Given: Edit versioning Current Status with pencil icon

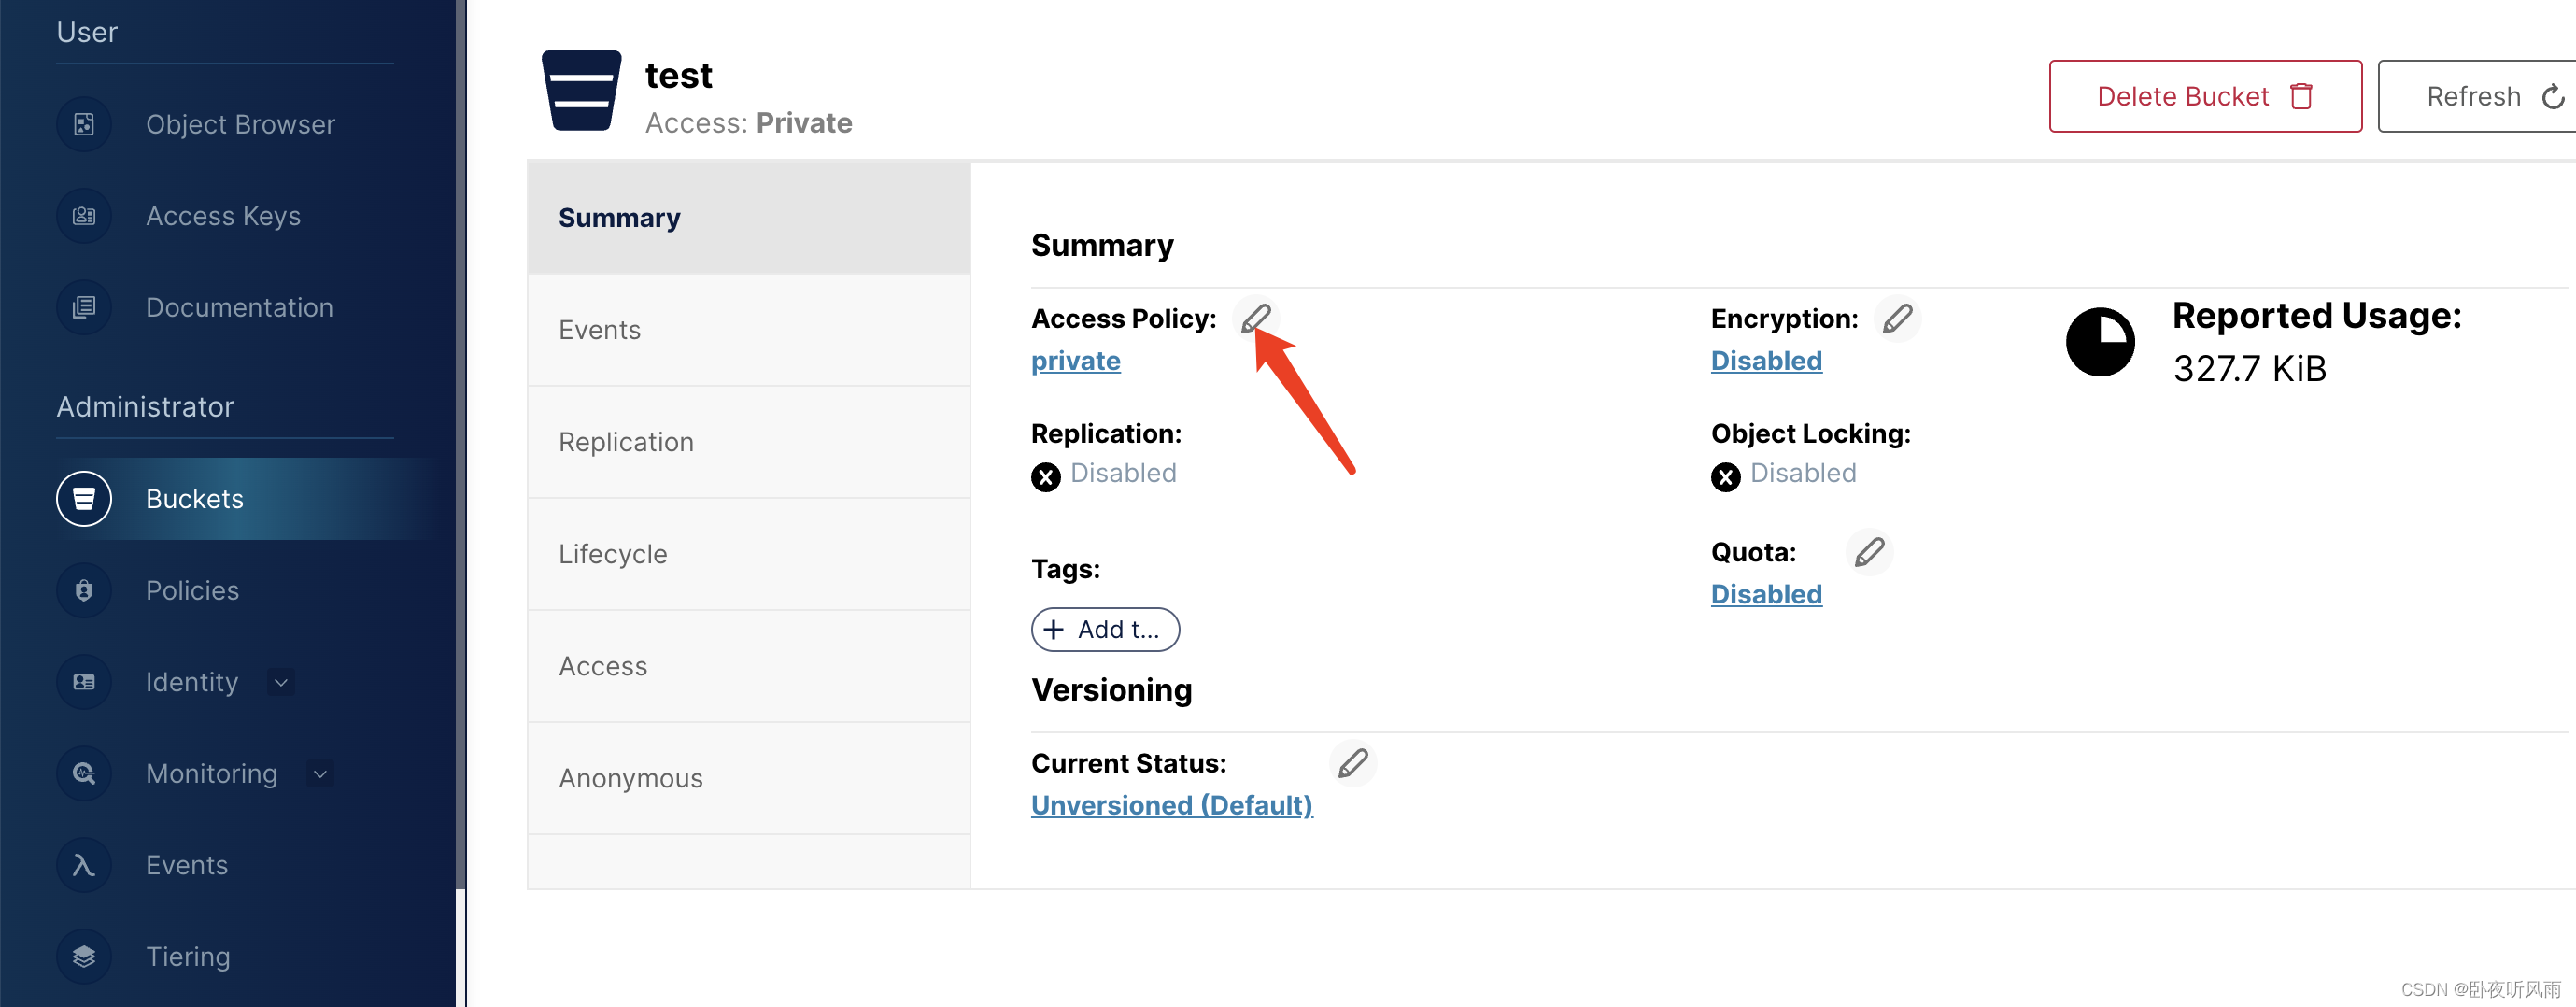Looking at the screenshot, I should click(x=1353, y=763).
